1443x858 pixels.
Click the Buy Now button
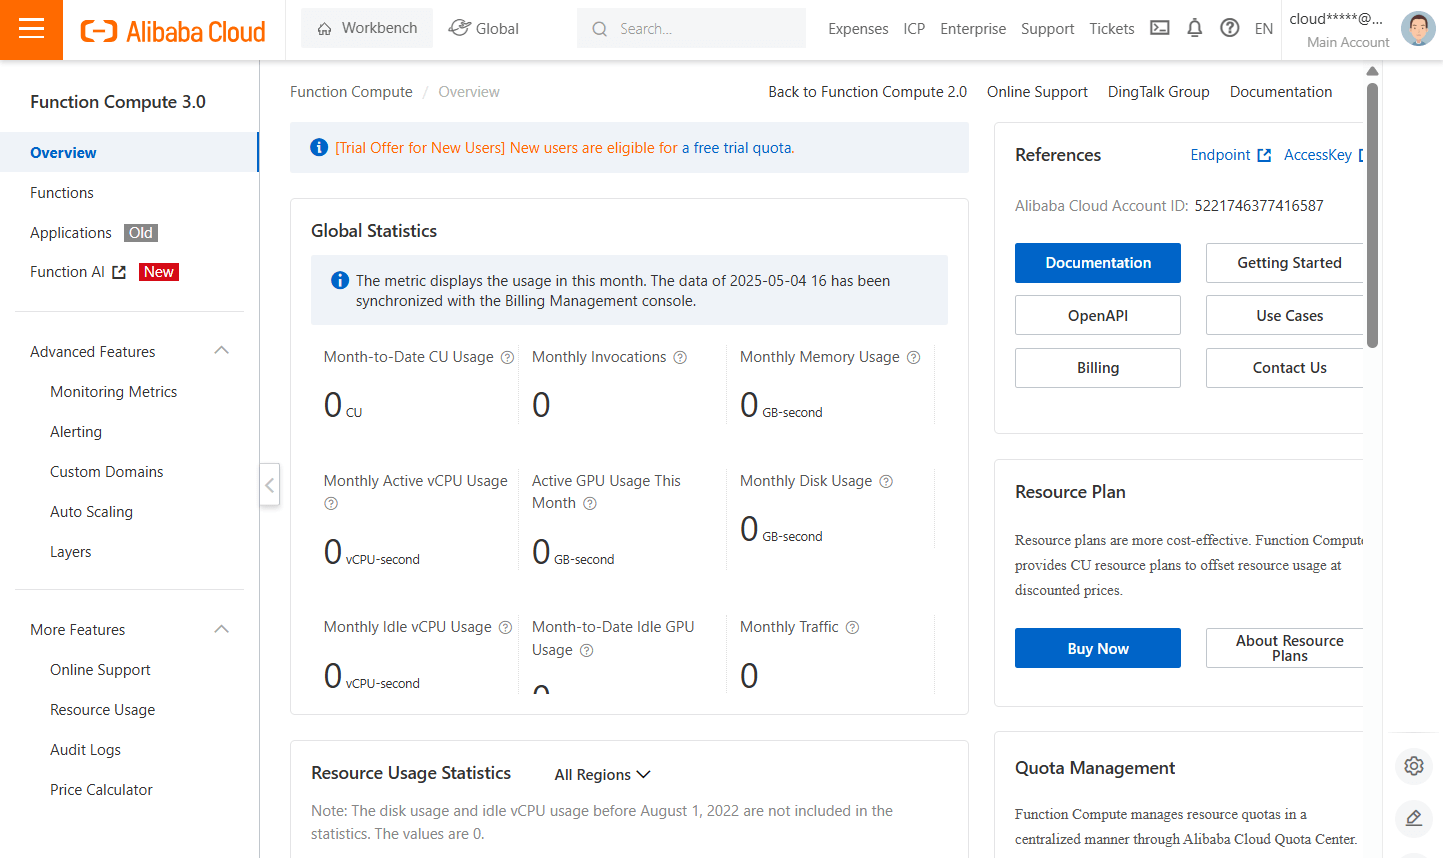click(x=1098, y=648)
